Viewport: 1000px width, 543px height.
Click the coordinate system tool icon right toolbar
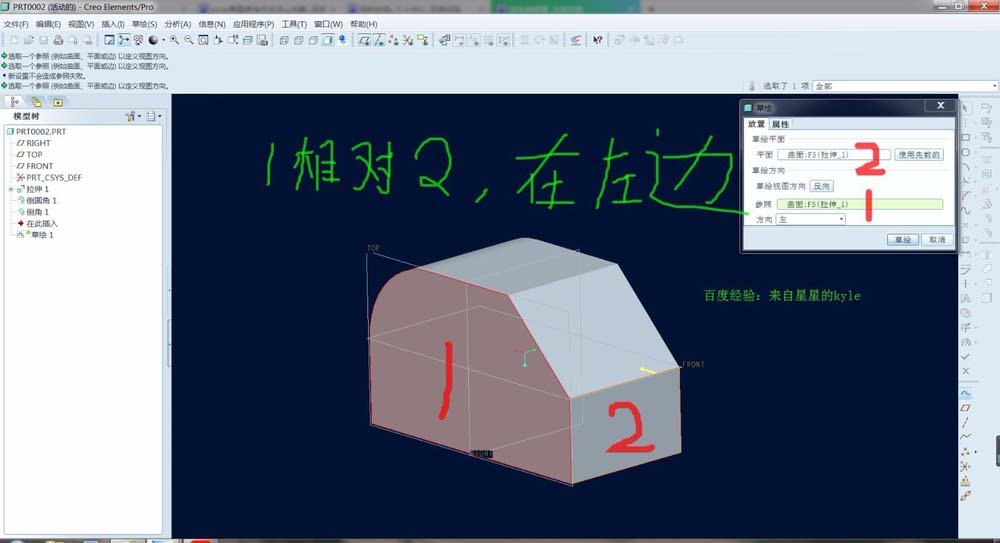pyautogui.click(x=966, y=466)
